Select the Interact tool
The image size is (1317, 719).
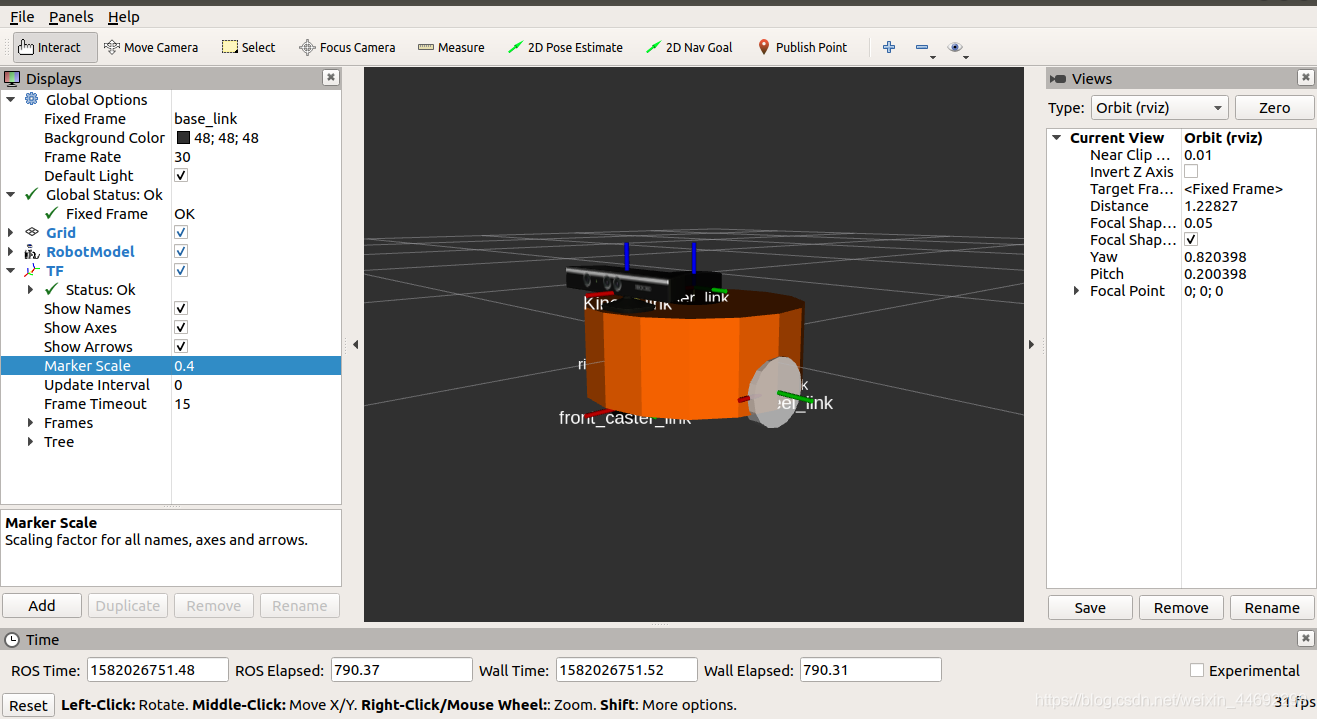pyautogui.click(x=55, y=47)
